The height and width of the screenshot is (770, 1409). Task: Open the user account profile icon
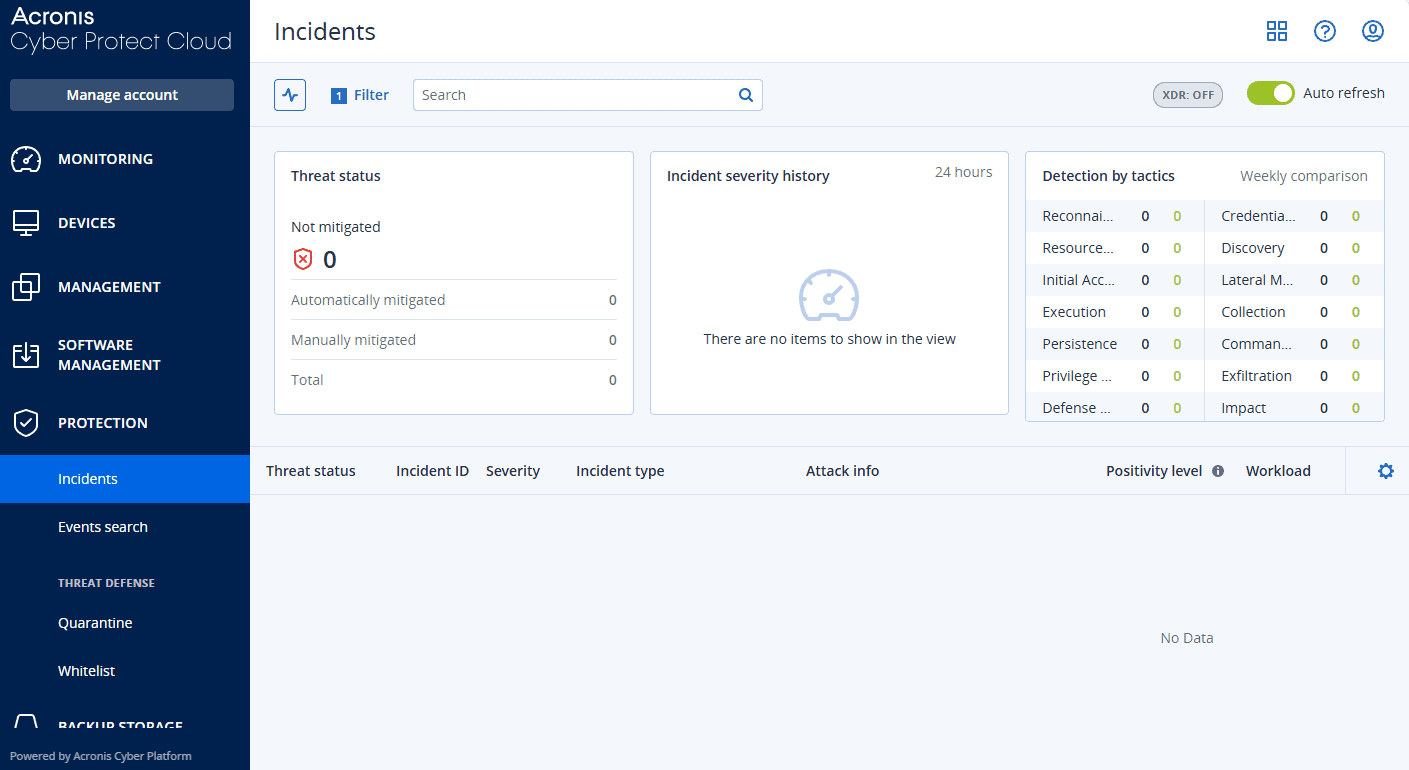[1372, 31]
